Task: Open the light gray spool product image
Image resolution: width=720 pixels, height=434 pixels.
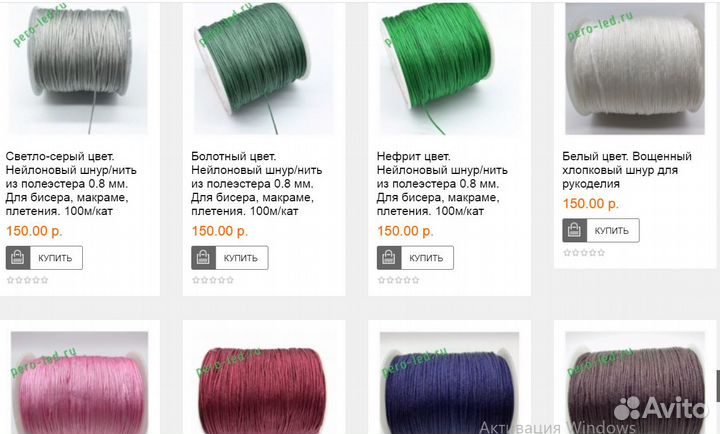Action: [x=79, y=69]
